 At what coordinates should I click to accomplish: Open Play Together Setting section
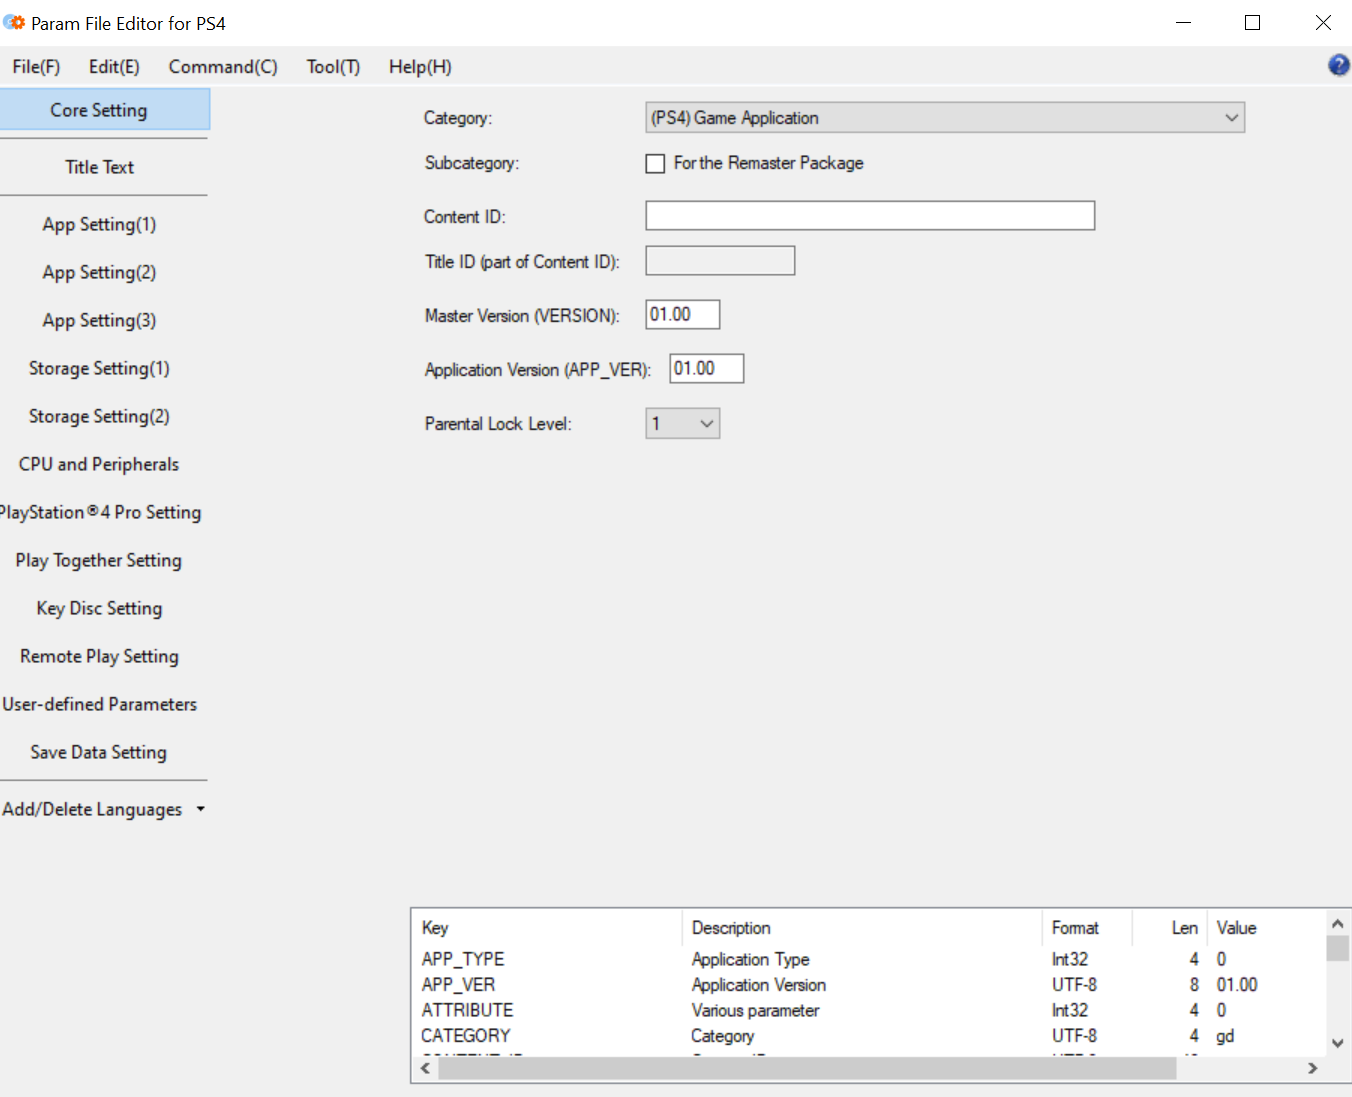(x=99, y=560)
